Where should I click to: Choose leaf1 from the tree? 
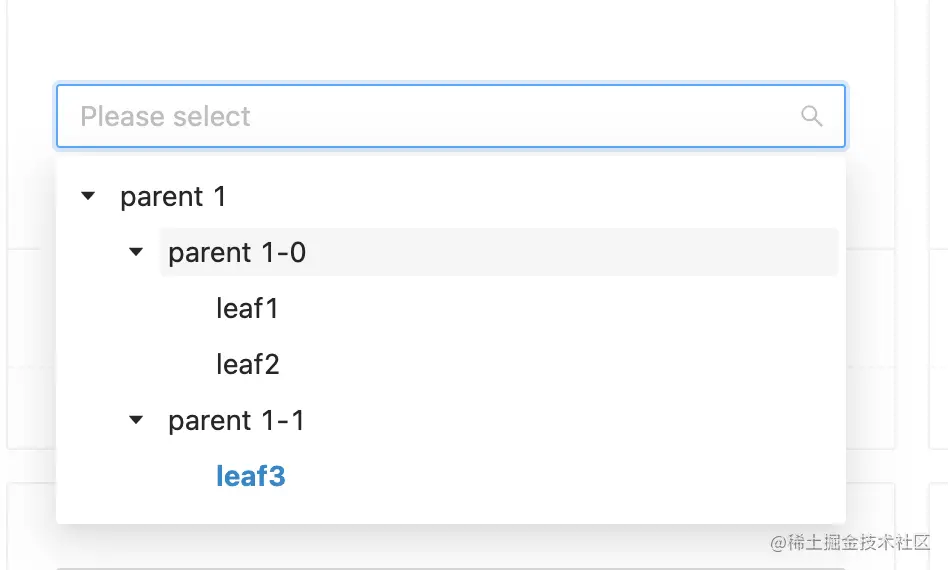pyautogui.click(x=247, y=309)
